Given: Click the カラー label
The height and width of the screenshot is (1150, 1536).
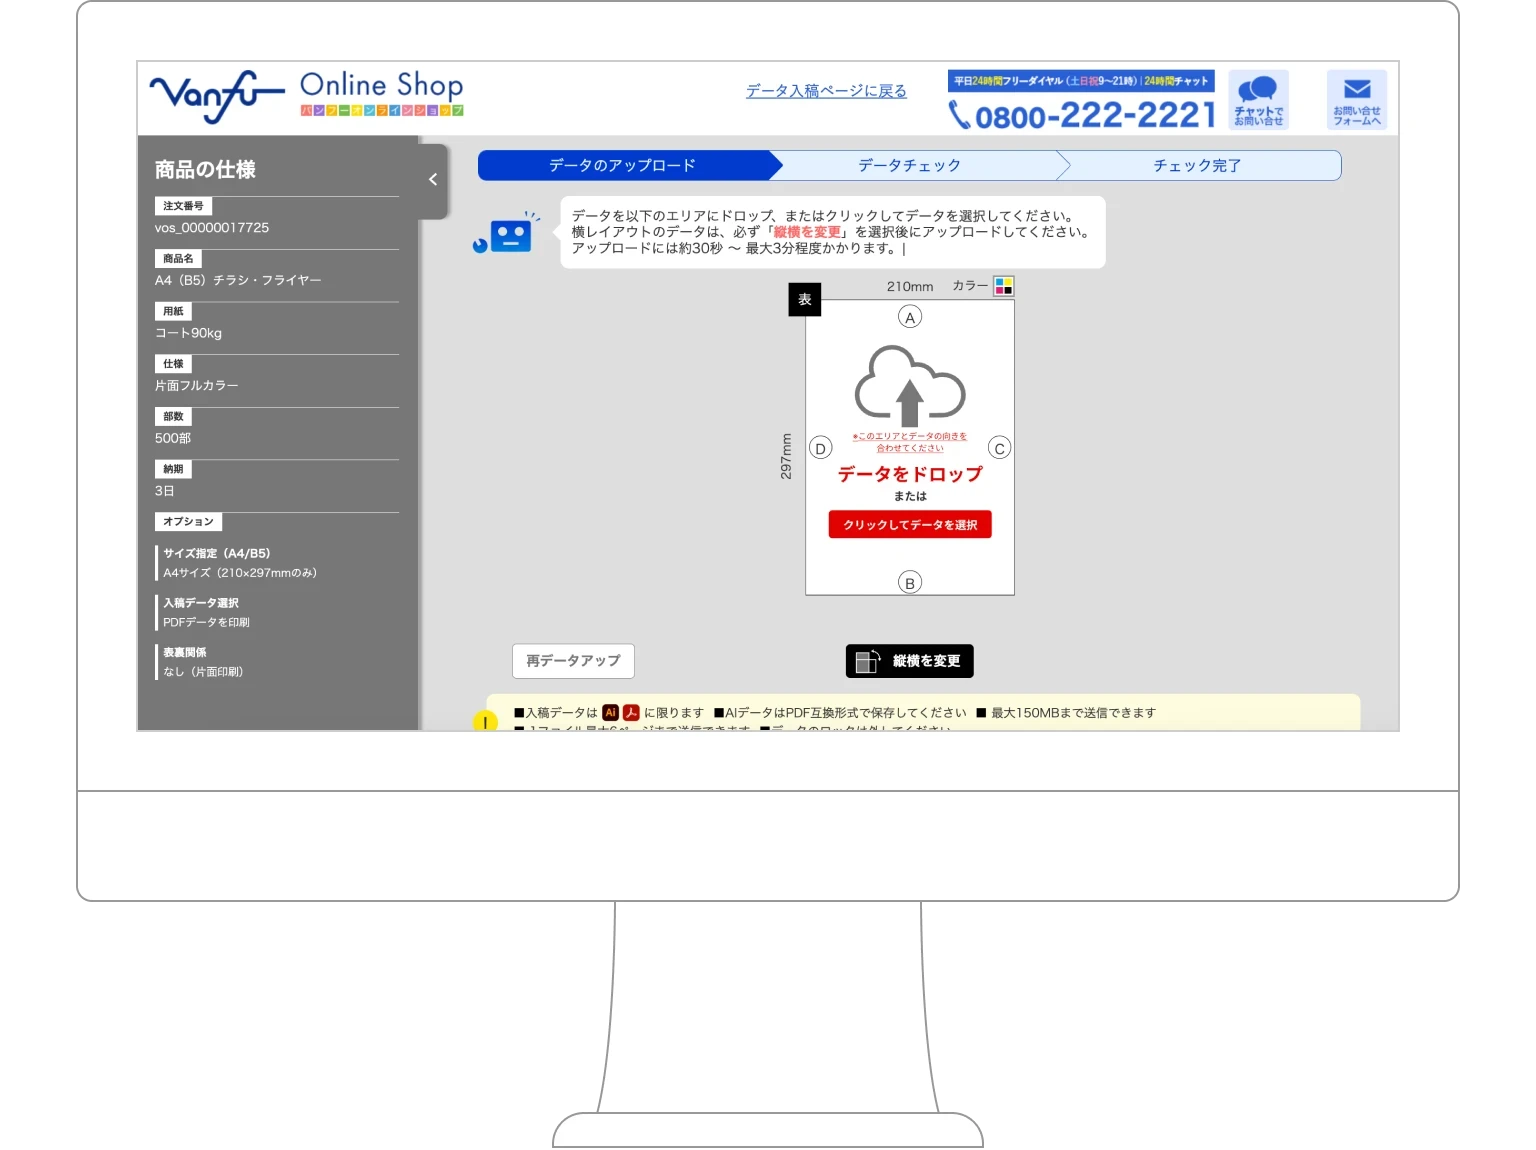Looking at the screenshot, I should (x=970, y=286).
